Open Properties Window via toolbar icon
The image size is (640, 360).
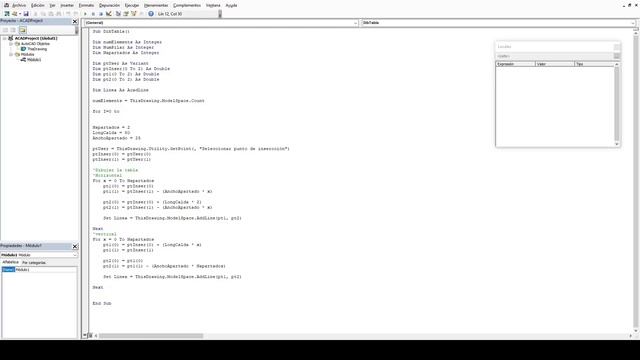[126, 14]
